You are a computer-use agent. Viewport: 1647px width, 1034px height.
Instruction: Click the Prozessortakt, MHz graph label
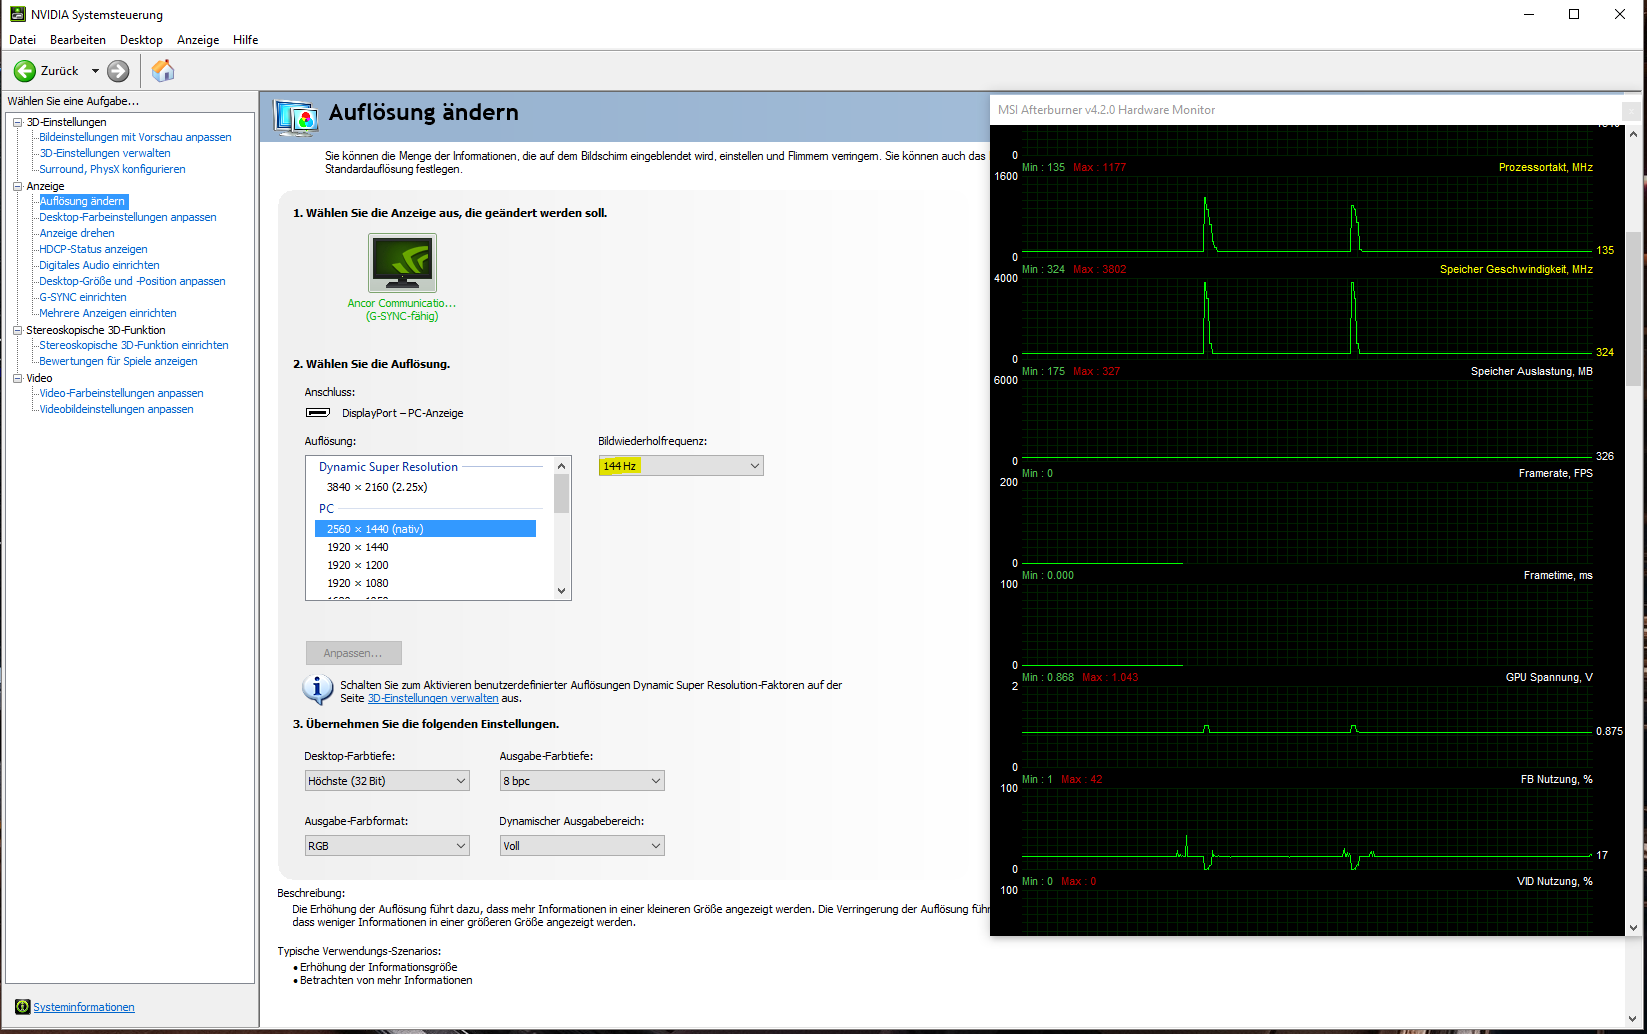pyautogui.click(x=1546, y=167)
